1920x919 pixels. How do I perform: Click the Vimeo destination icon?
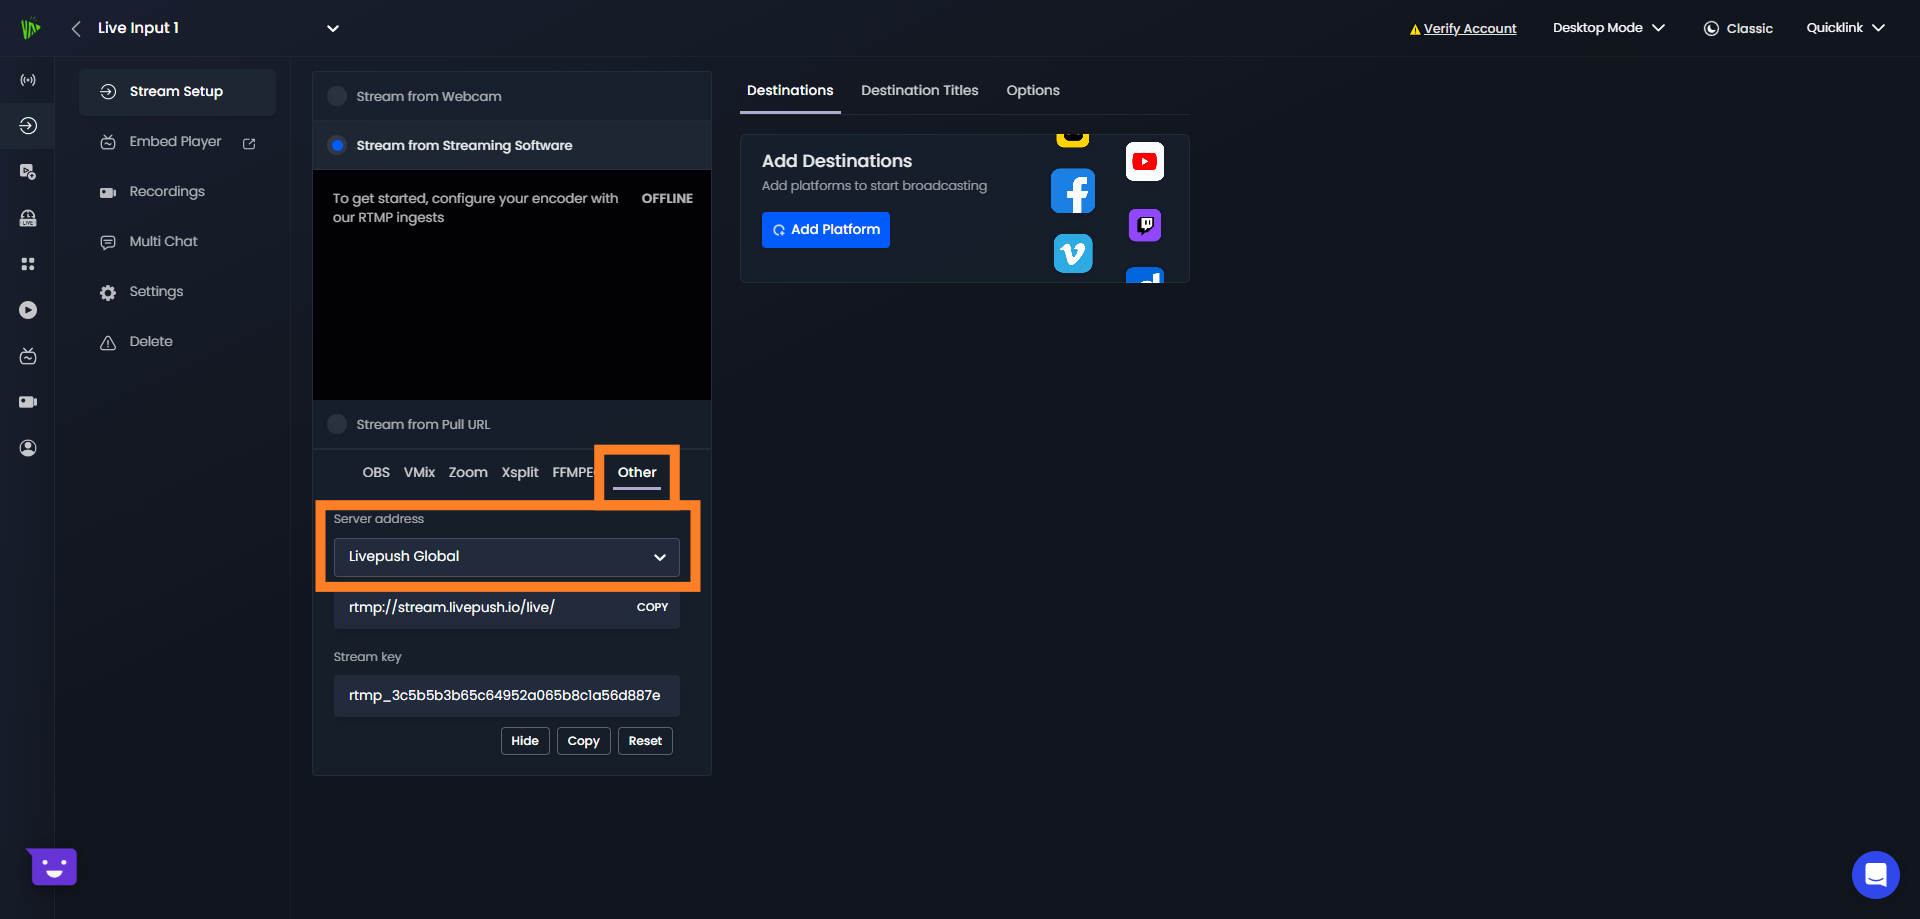[x=1072, y=253]
